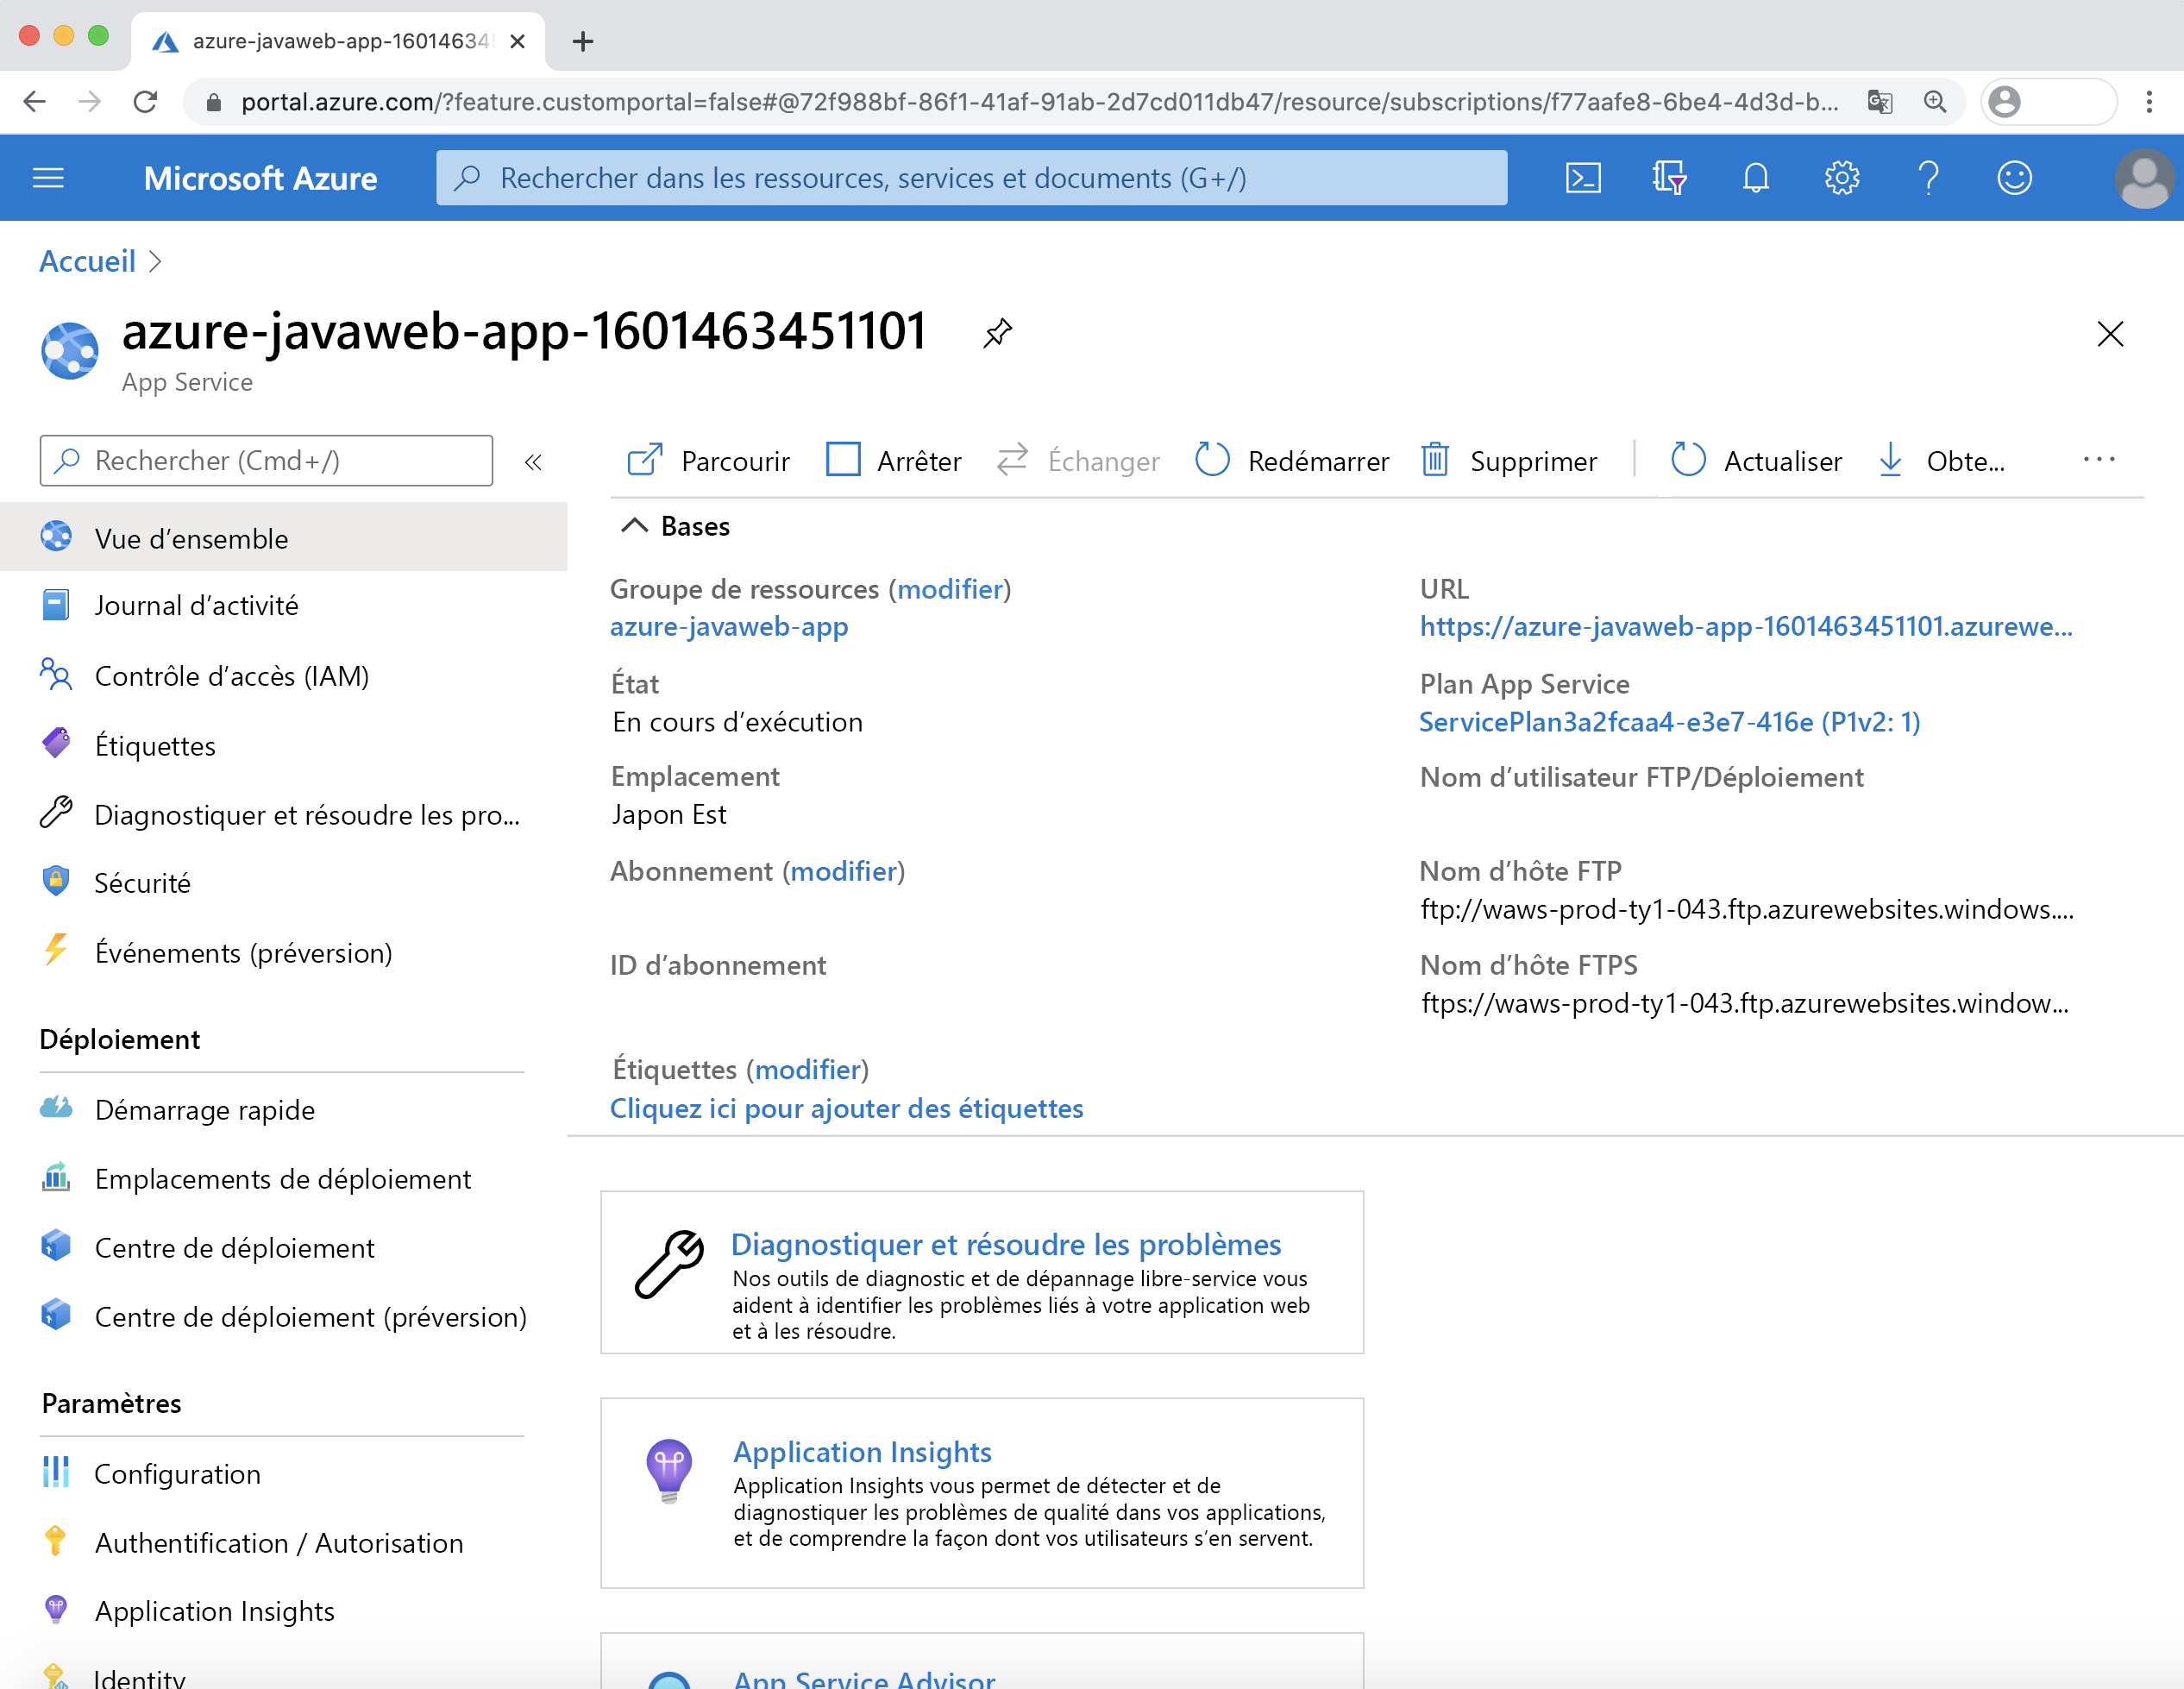Click Supprimer to delete the app

[x=1509, y=461]
